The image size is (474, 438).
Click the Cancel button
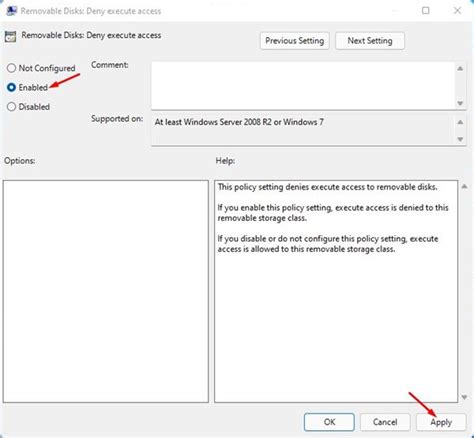385,422
